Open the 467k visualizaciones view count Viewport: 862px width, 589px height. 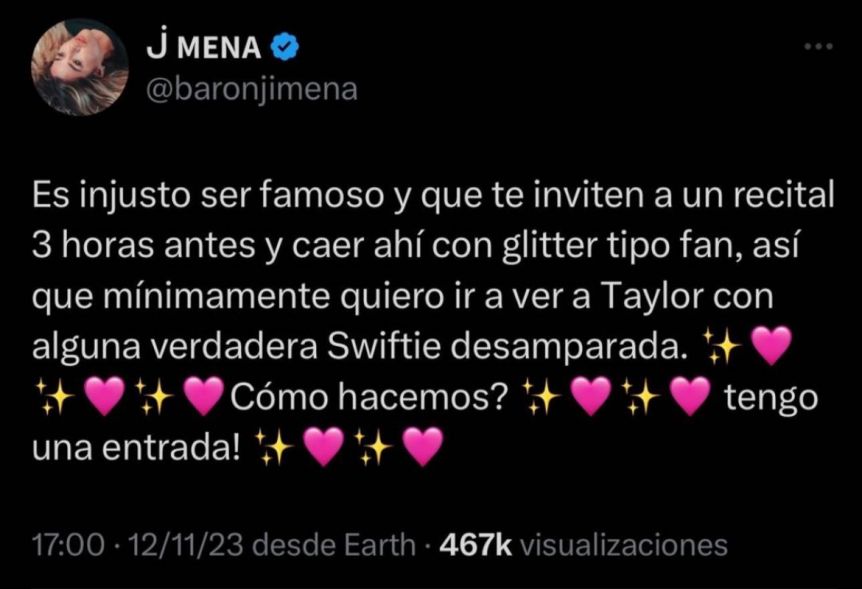click(583, 545)
